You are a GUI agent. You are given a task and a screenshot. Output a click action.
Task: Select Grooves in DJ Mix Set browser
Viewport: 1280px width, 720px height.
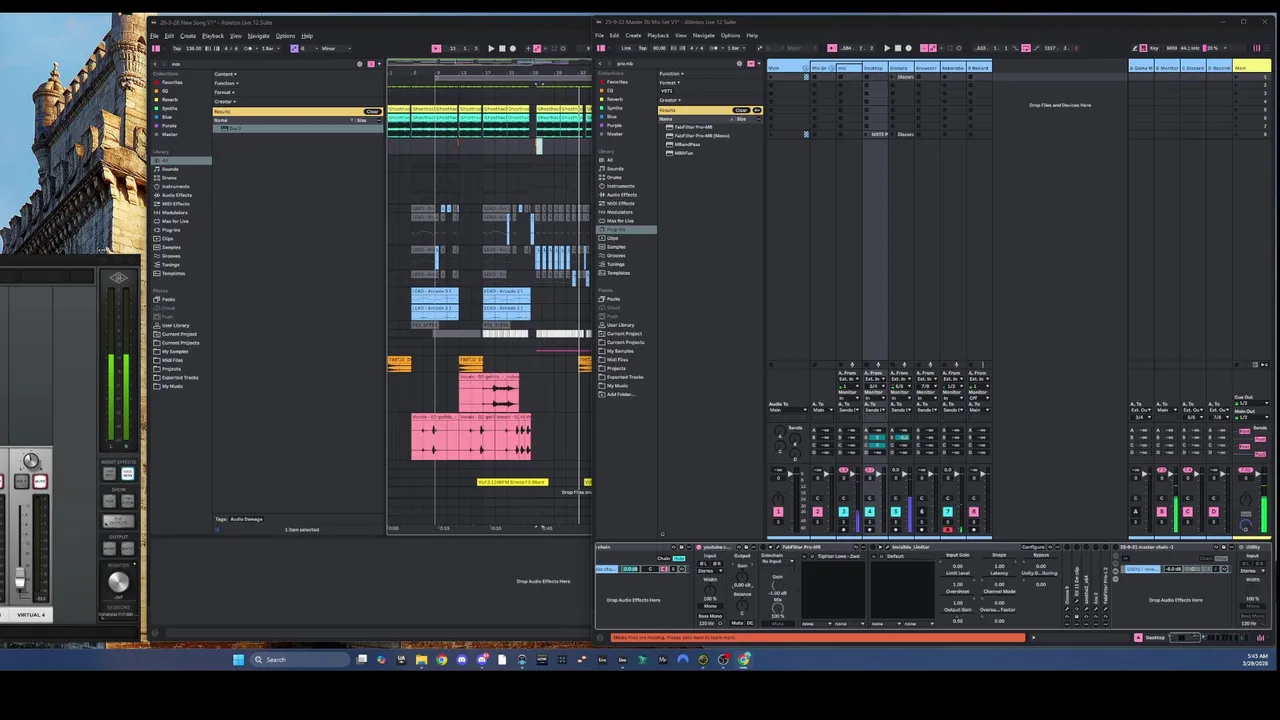tap(618, 256)
